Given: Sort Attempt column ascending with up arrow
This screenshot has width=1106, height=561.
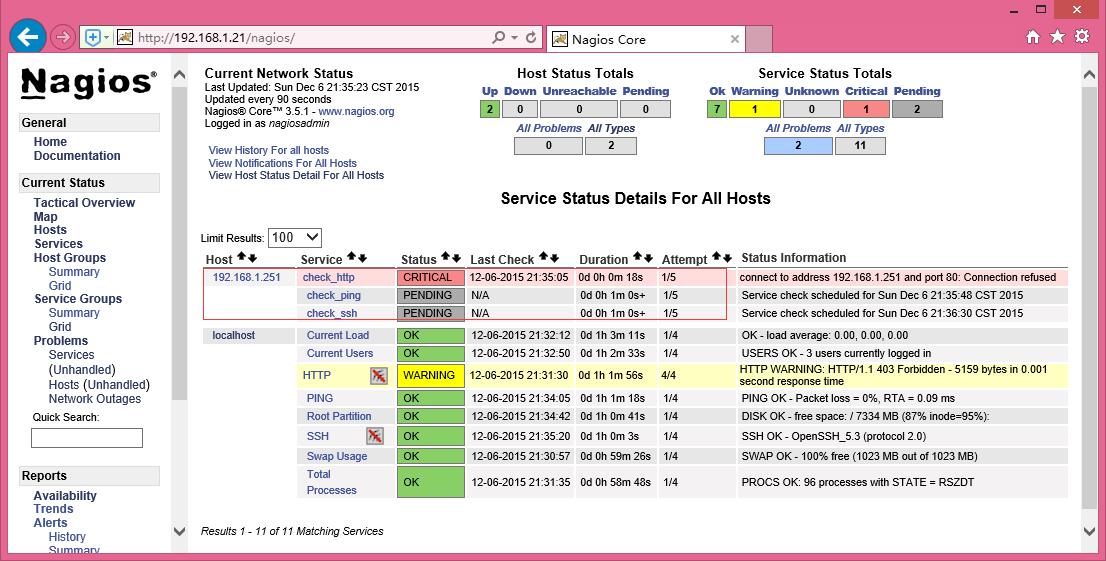Looking at the screenshot, I should pos(717,258).
